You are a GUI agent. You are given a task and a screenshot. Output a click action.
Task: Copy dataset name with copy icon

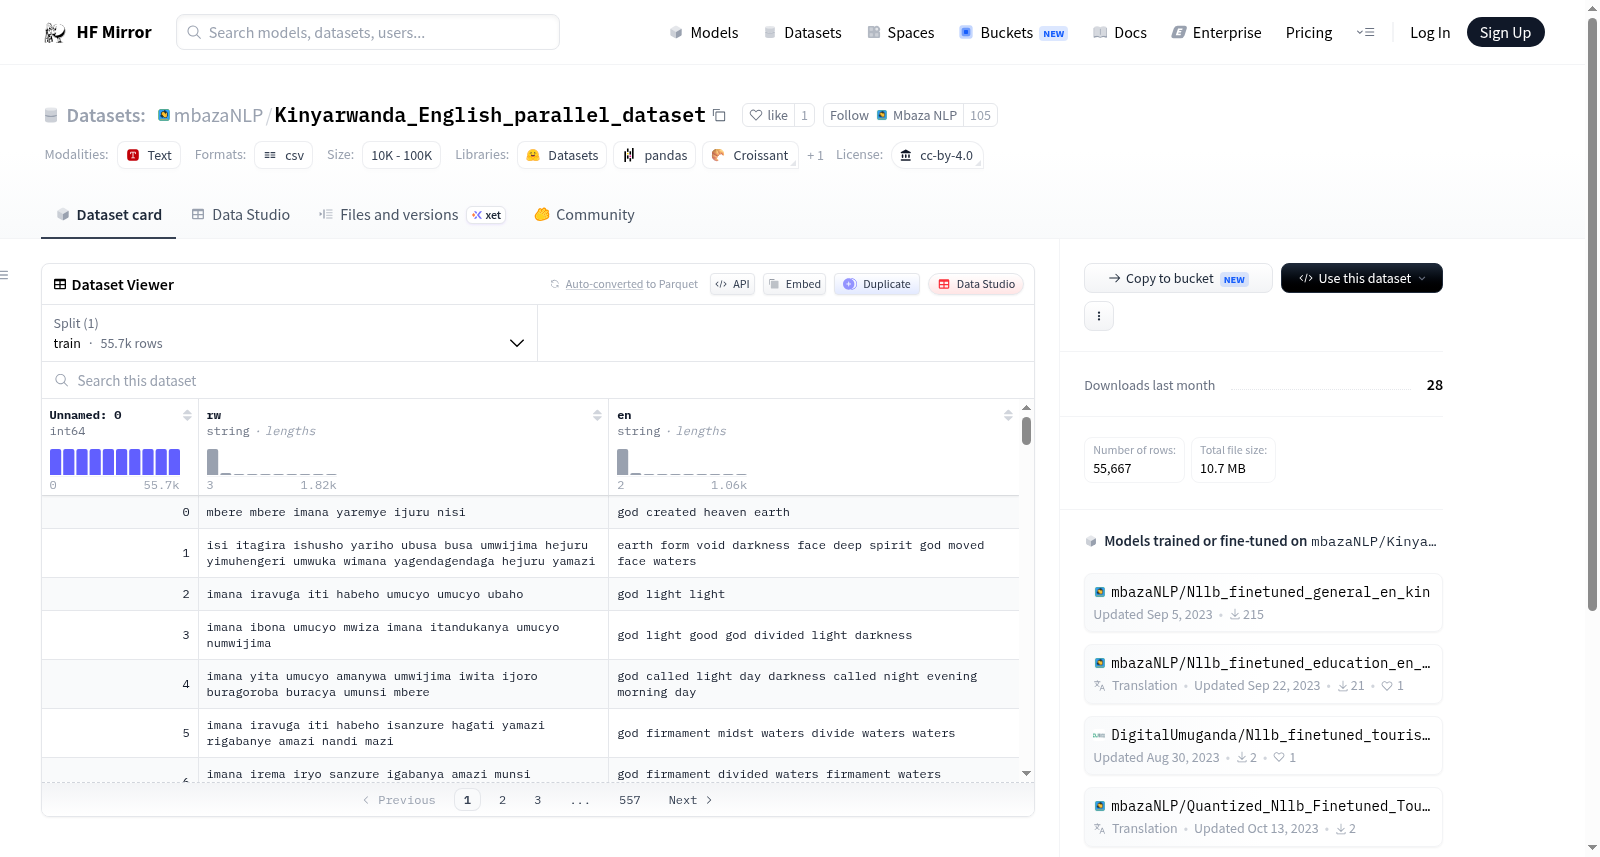click(x=719, y=115)
